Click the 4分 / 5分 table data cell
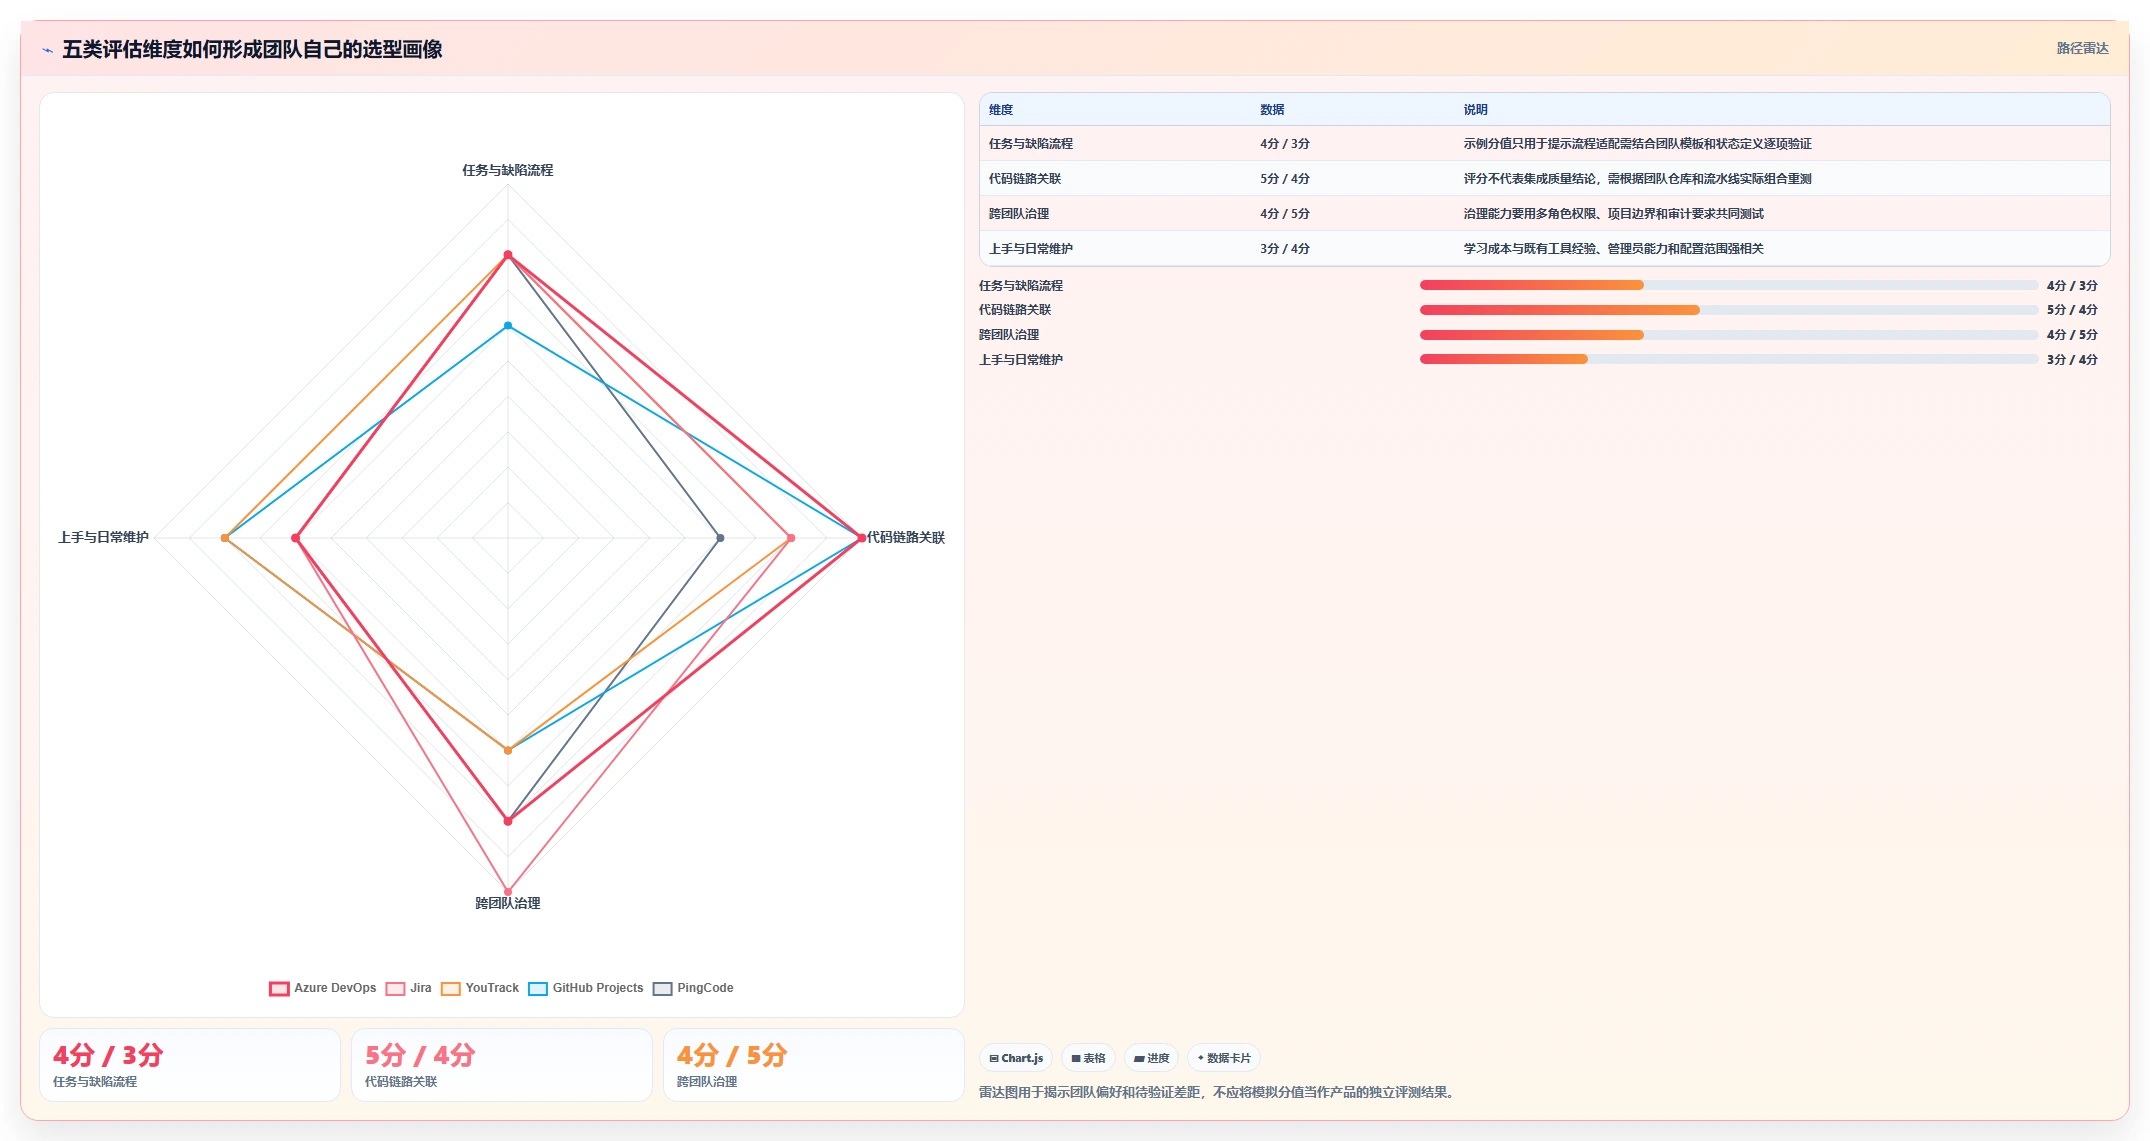Image resolution: width=2150 pixels, height=1141 pixels. [x=1285, y=214]
